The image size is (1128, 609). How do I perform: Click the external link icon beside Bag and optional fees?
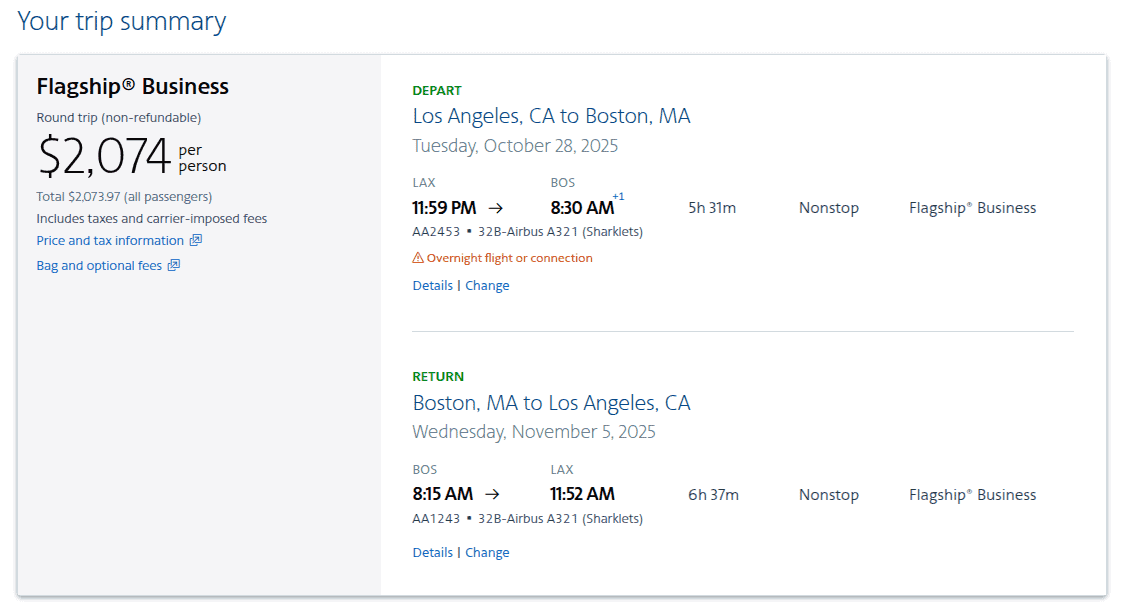coord(174,265)
